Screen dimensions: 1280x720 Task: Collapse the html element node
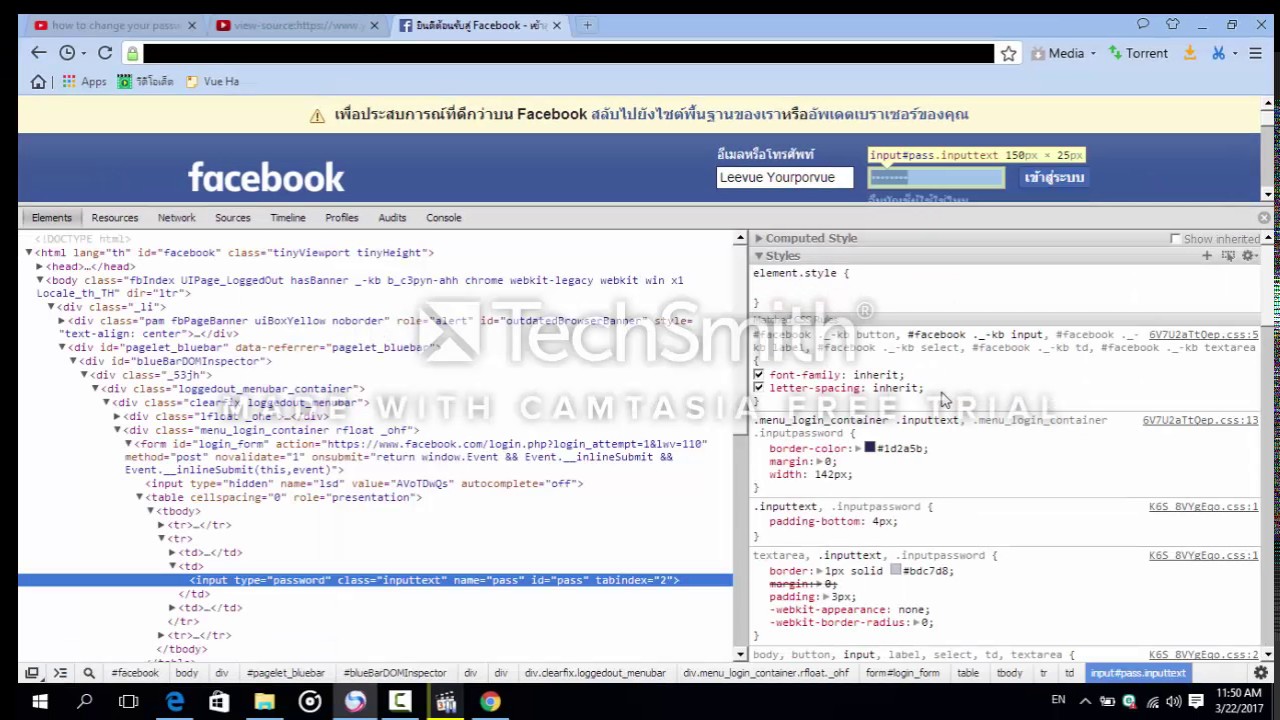tap(29, 253)
